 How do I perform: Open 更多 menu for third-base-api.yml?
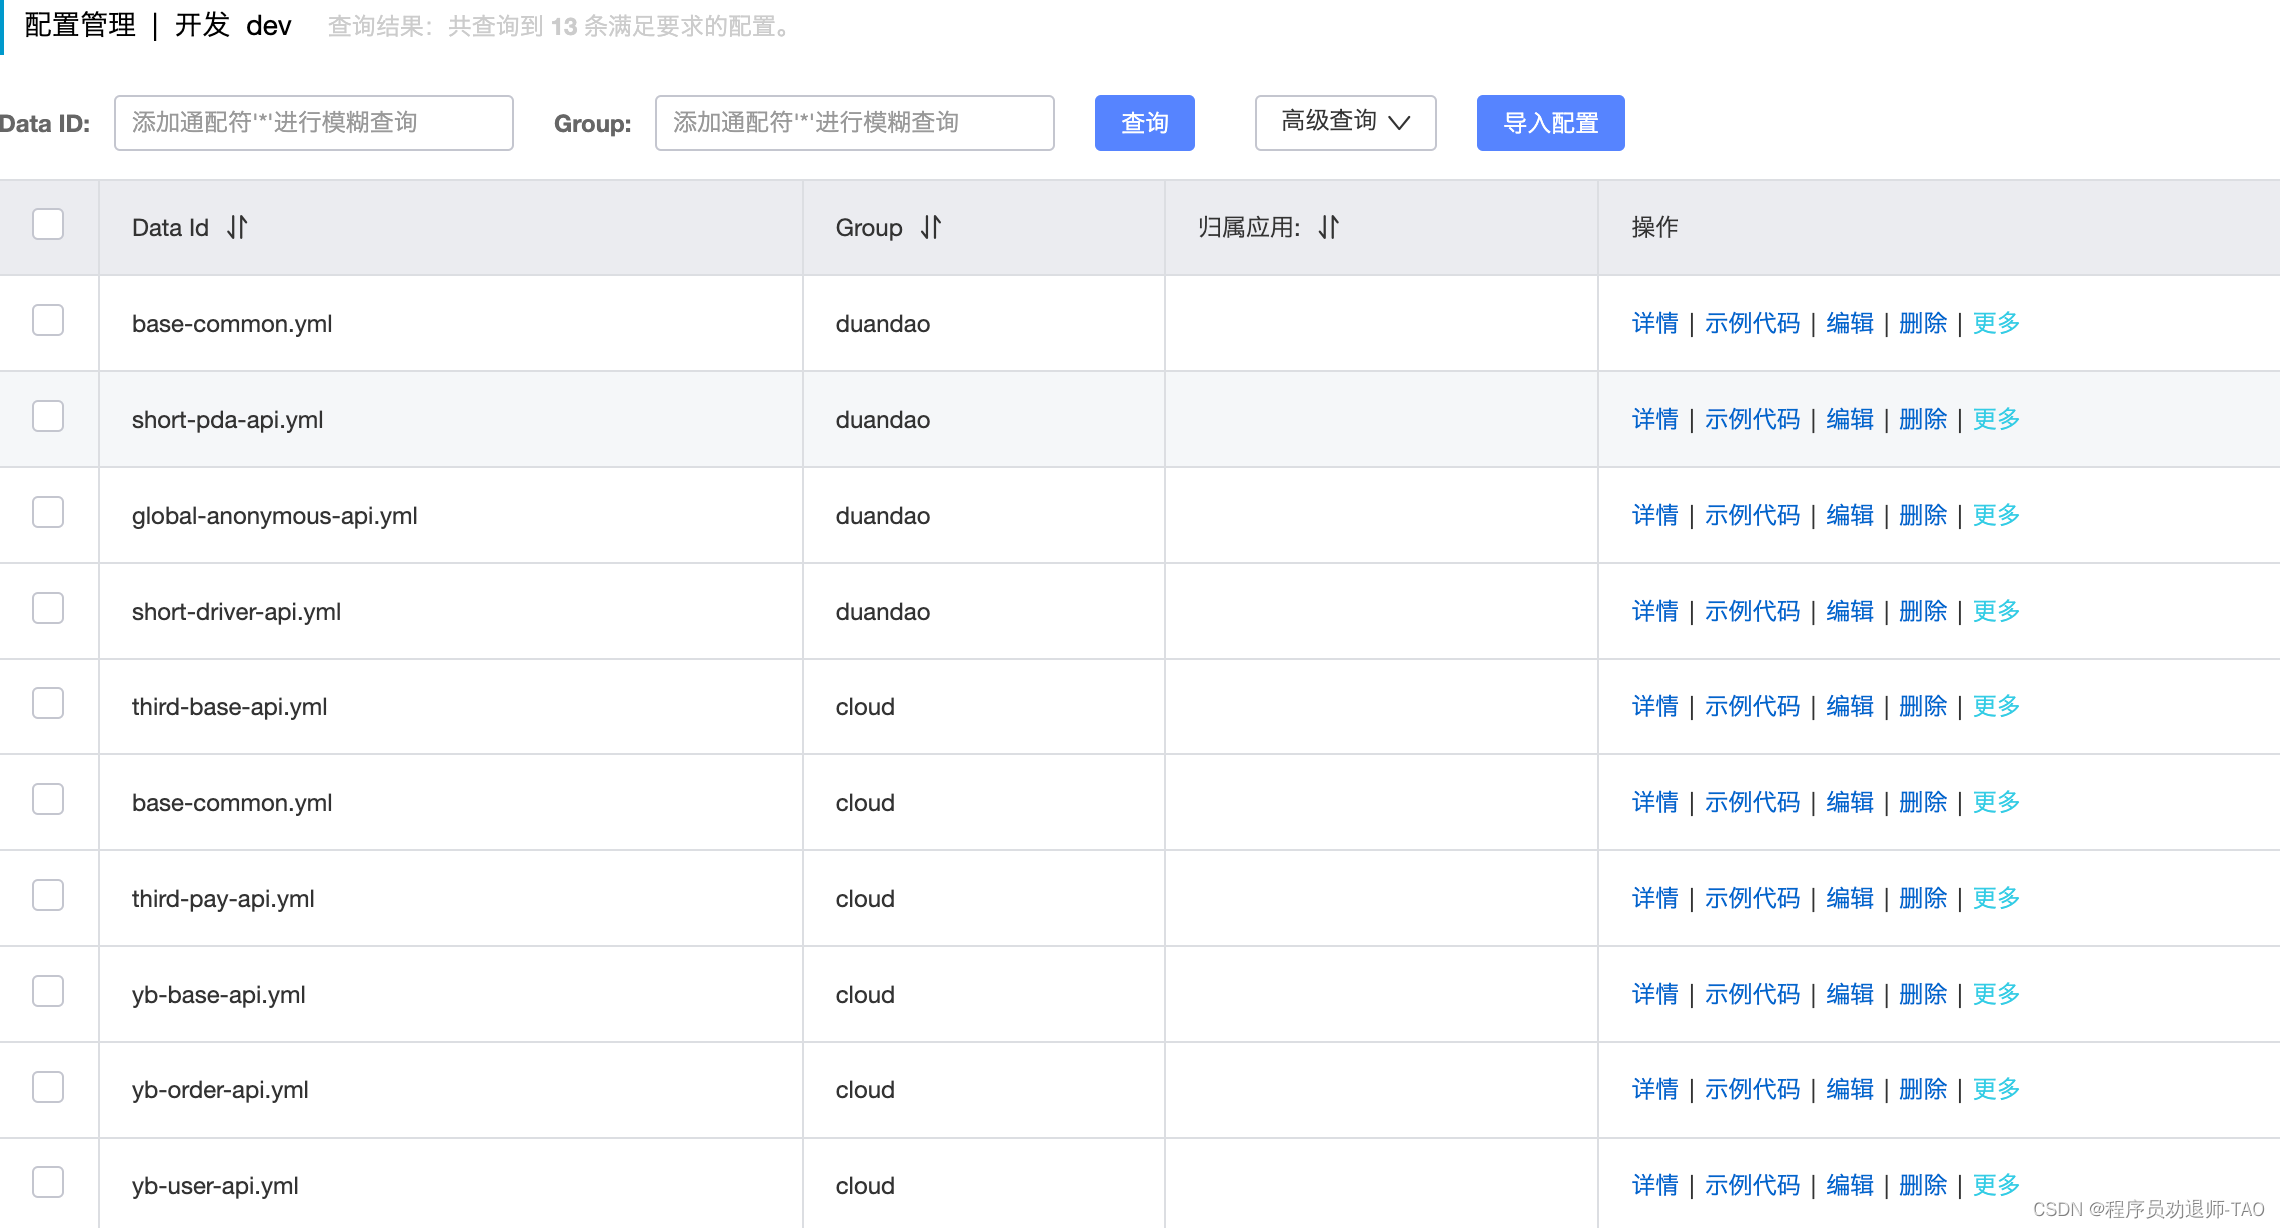[1996, 706]
